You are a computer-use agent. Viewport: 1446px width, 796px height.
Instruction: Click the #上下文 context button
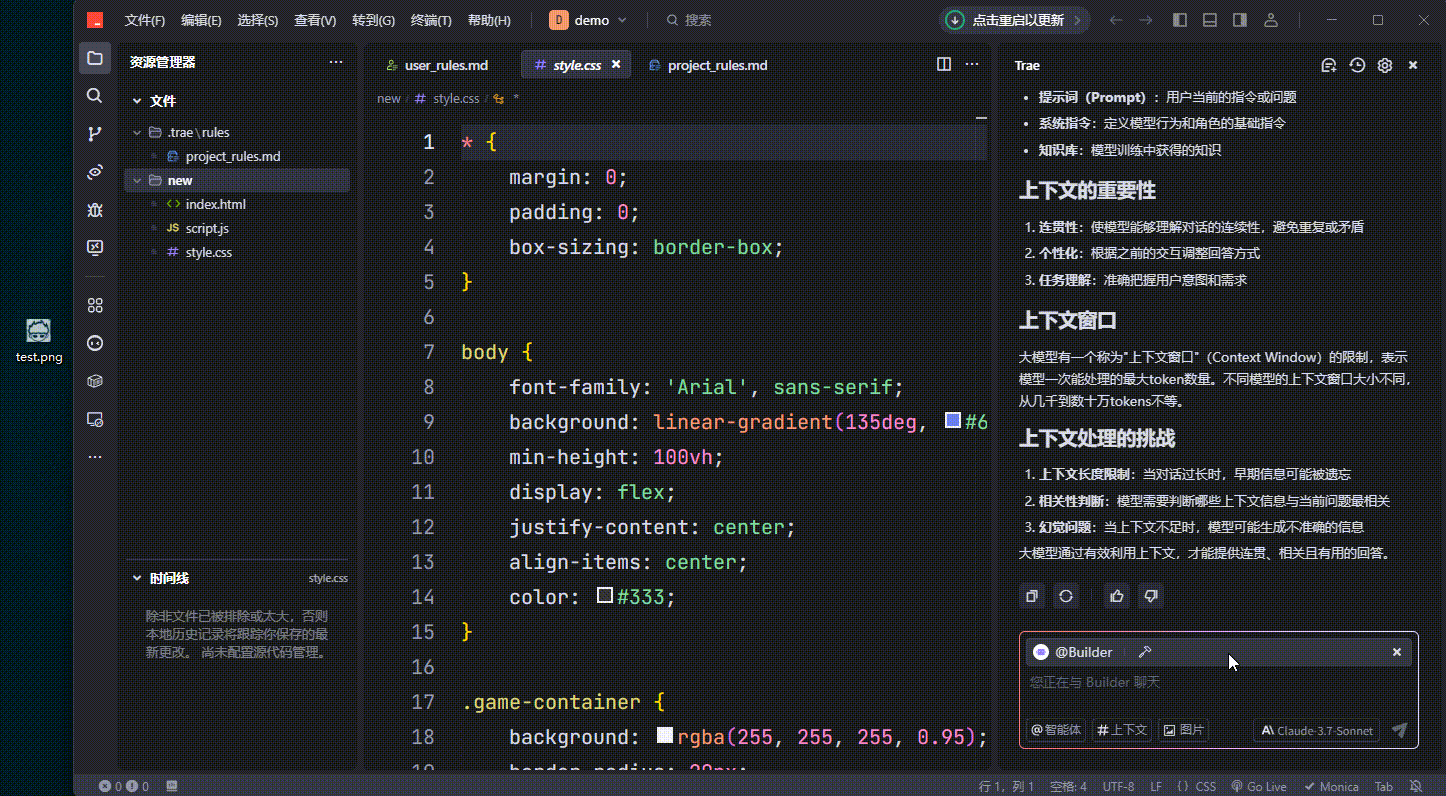coord(1122,730)
